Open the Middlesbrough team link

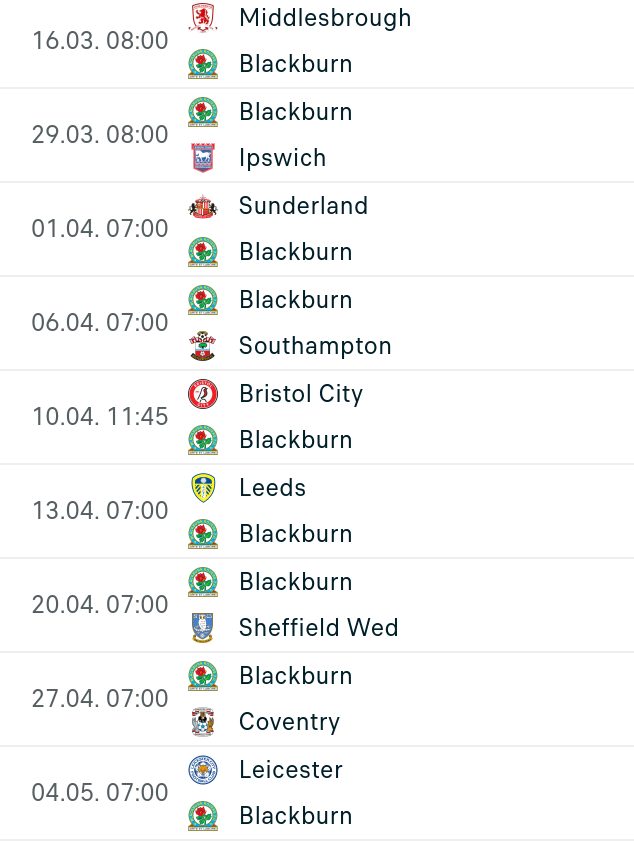point(325,18)
